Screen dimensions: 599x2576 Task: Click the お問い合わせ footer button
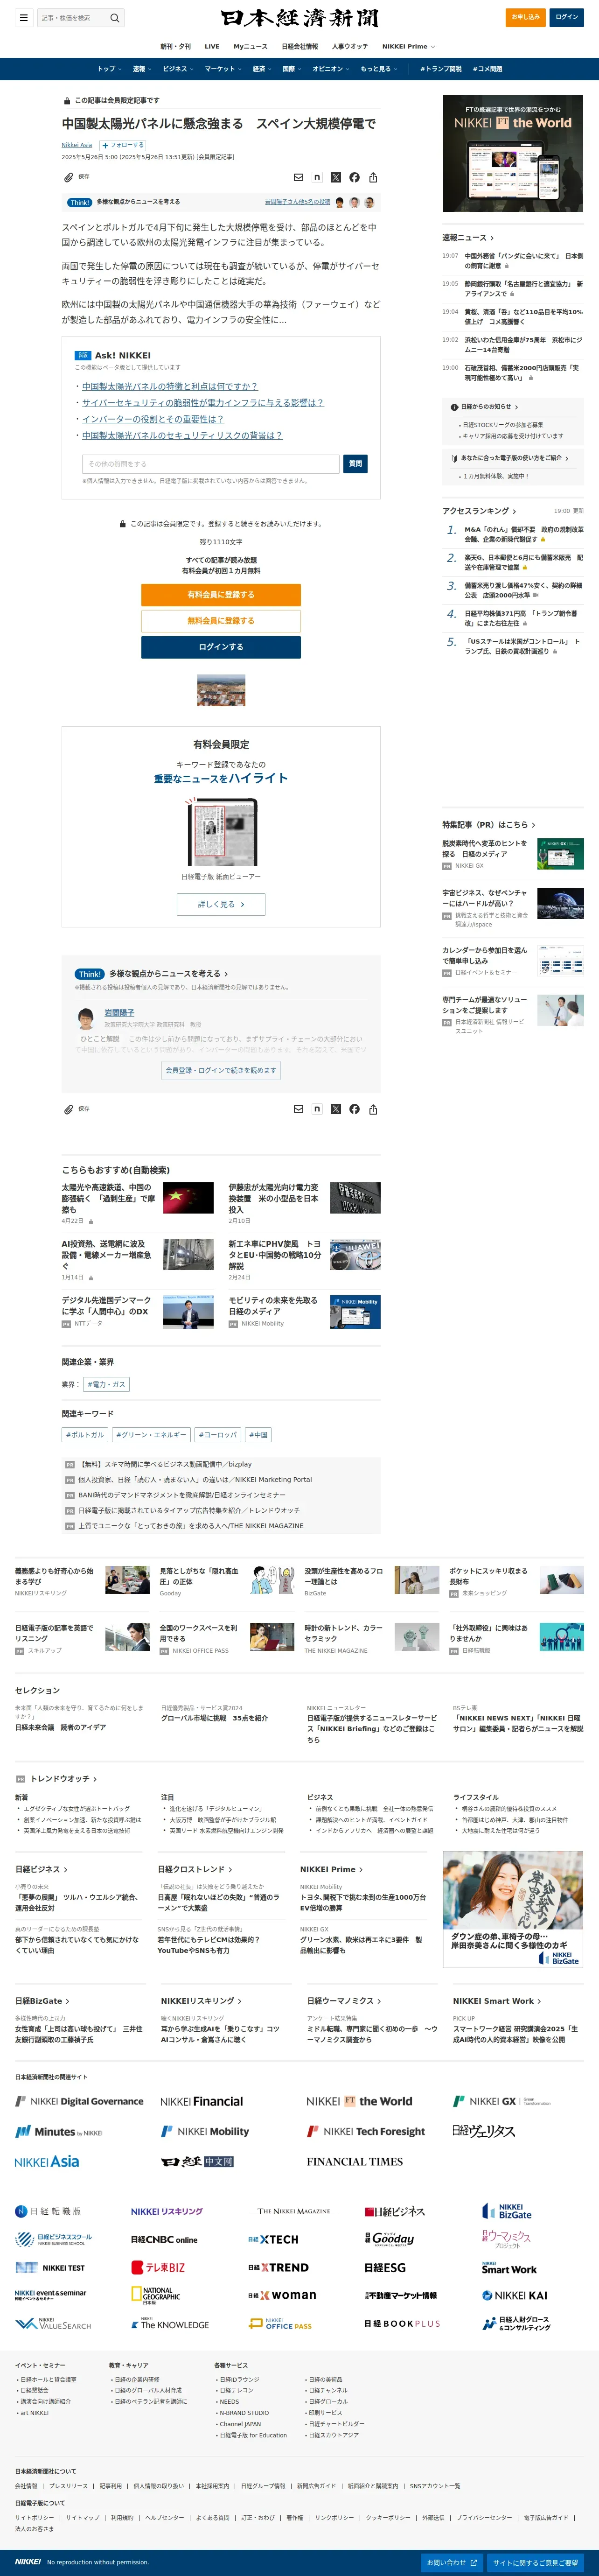[x=452, y=2562]
